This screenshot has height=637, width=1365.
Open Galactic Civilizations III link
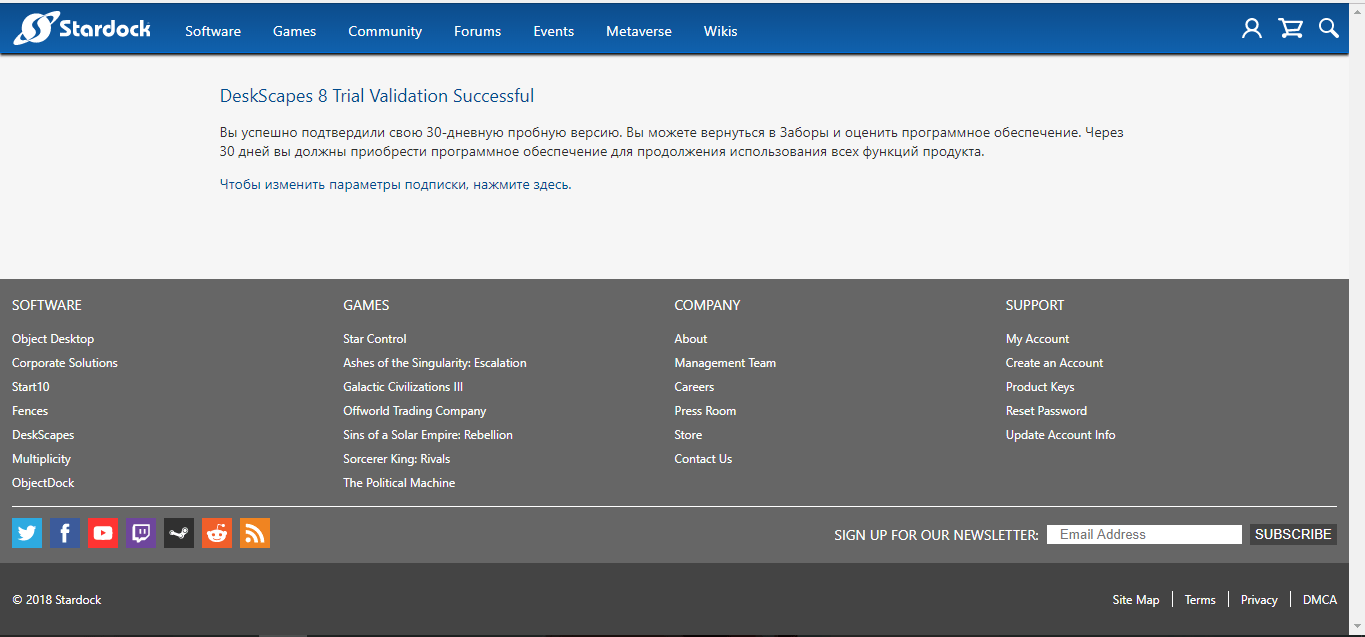(x=403, y=387)
